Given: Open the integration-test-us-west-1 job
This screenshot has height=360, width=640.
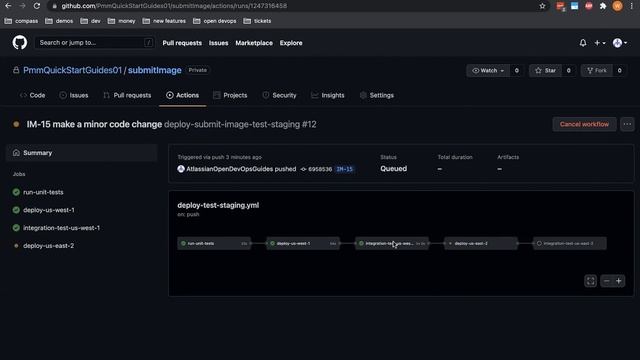Looking at the screenshot, I should coord(61,228).
